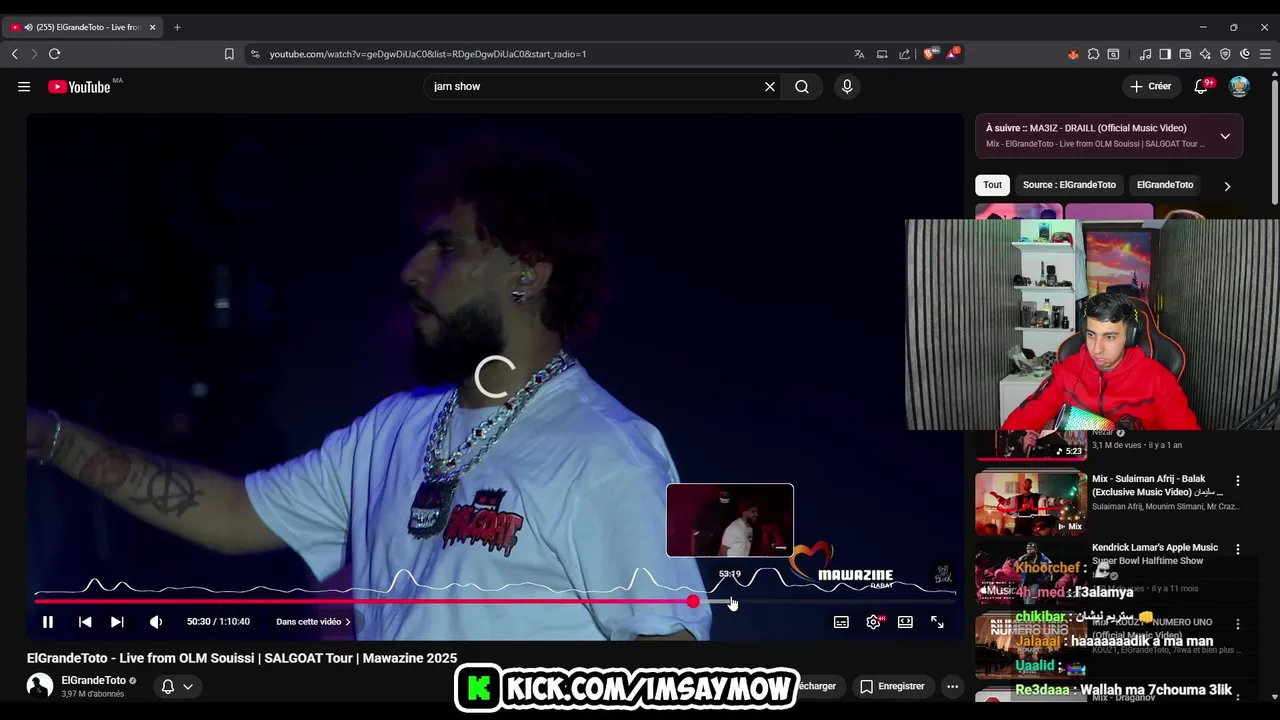Start voice search with the microphone
Image resolution: width=1280 pixels, height=720 pixels.
[x=847, y=87]
